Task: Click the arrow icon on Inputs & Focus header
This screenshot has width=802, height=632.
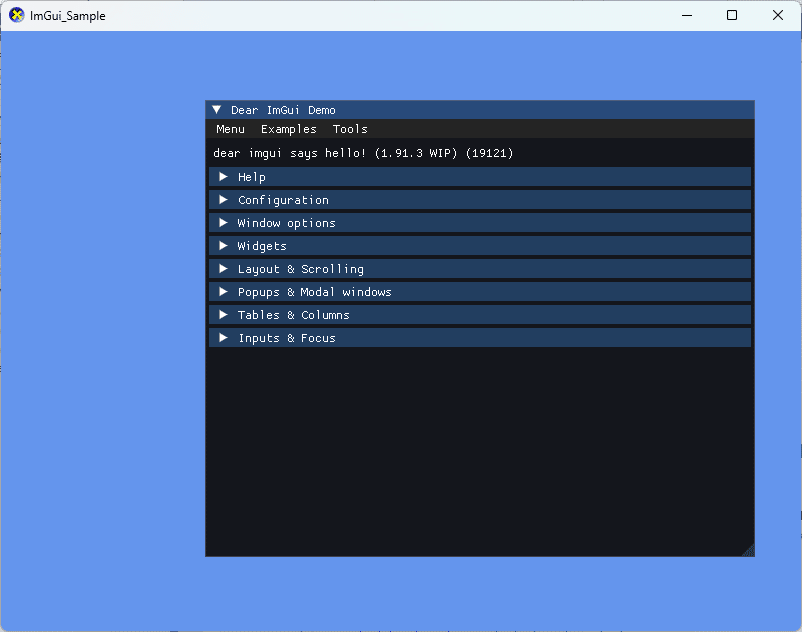Action: (223, 337)
